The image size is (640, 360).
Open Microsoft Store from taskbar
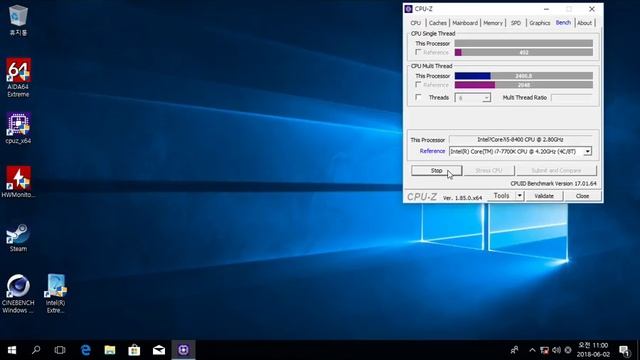point(134,350)
